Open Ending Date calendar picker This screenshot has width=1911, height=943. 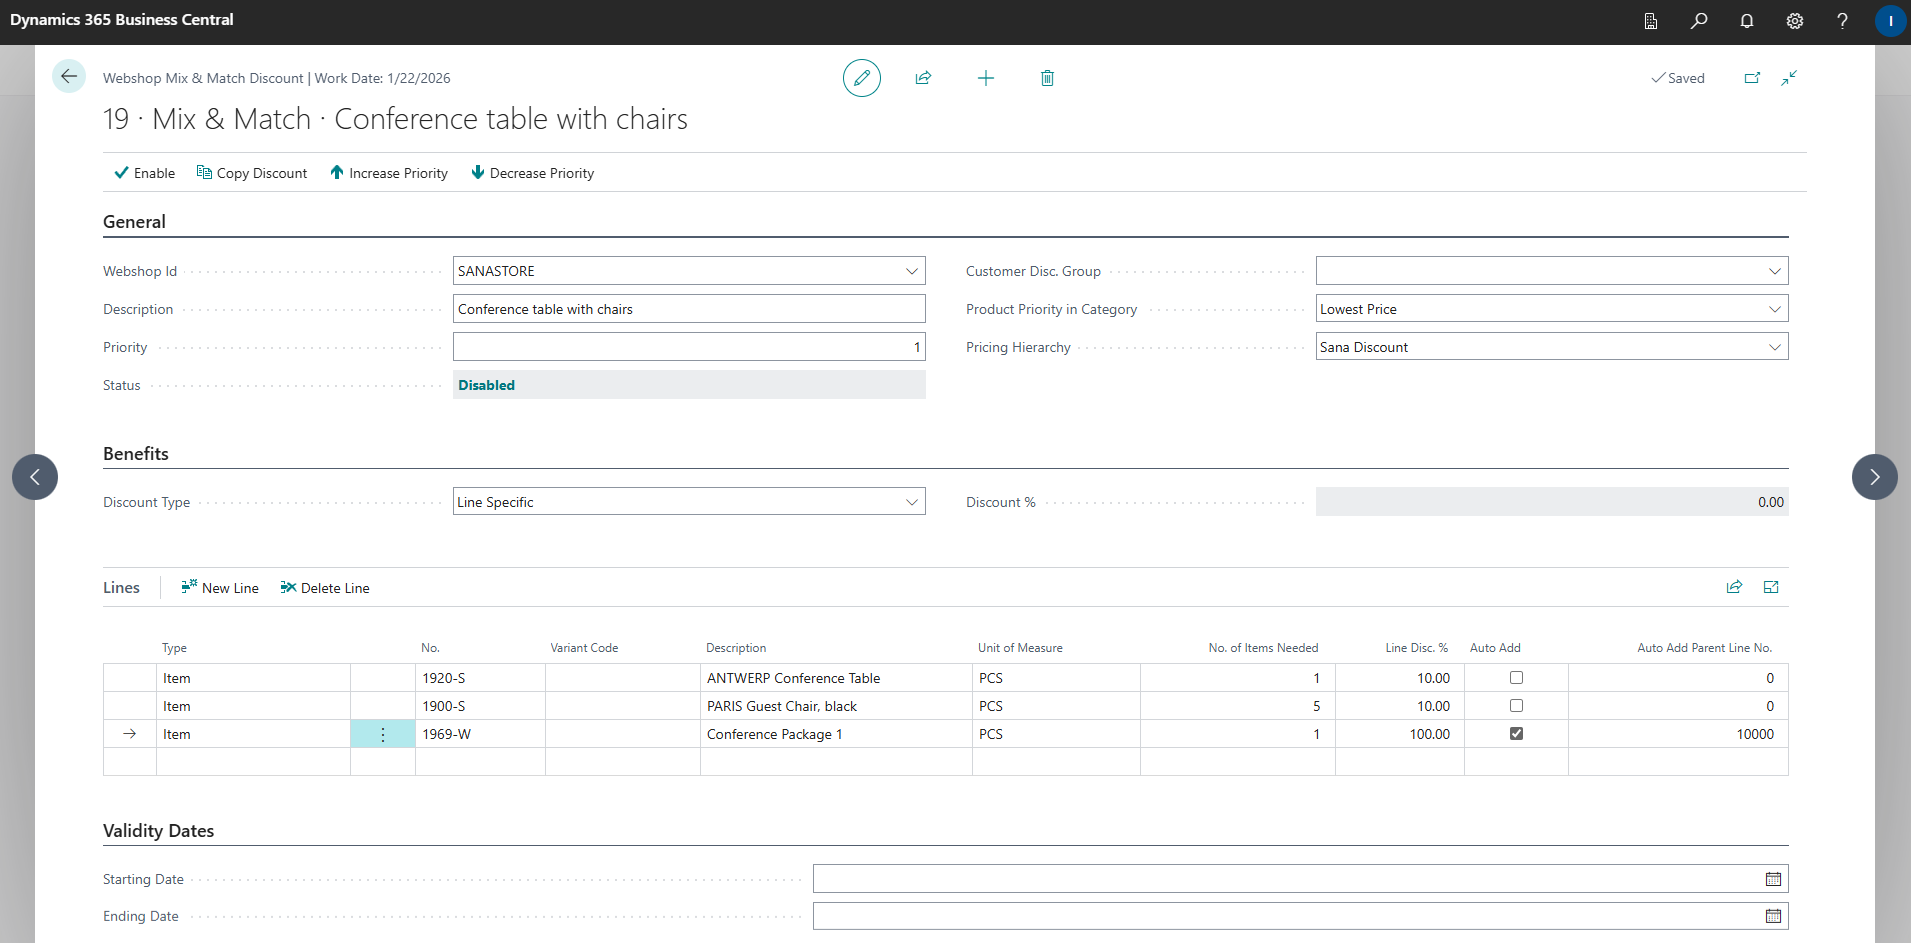click(x=1773, y=916)
